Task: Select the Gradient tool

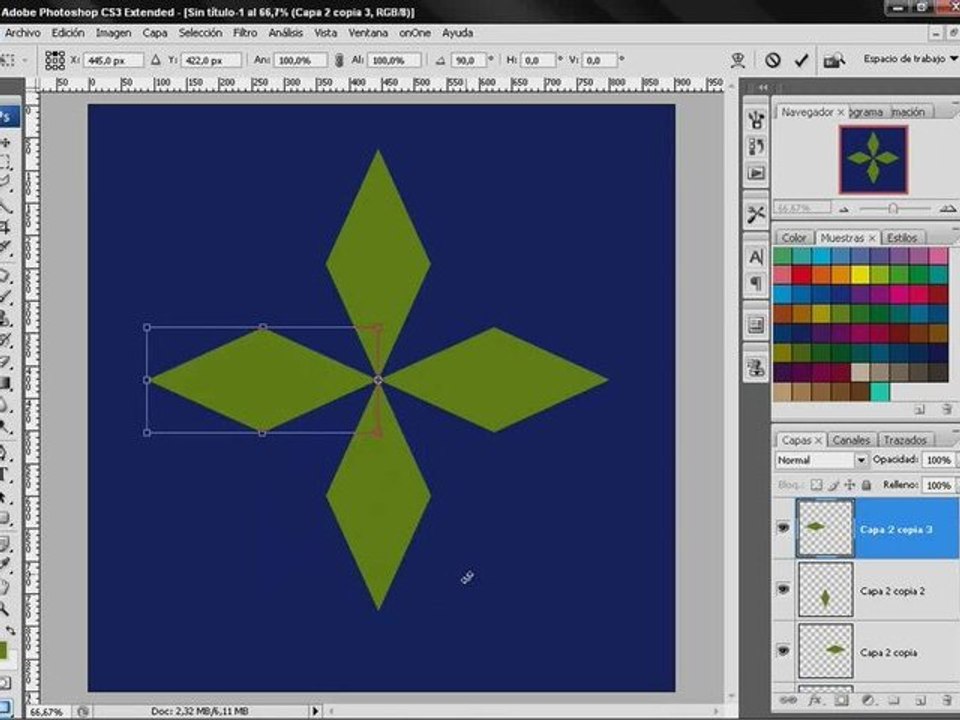Action: (x=6, y=383)
